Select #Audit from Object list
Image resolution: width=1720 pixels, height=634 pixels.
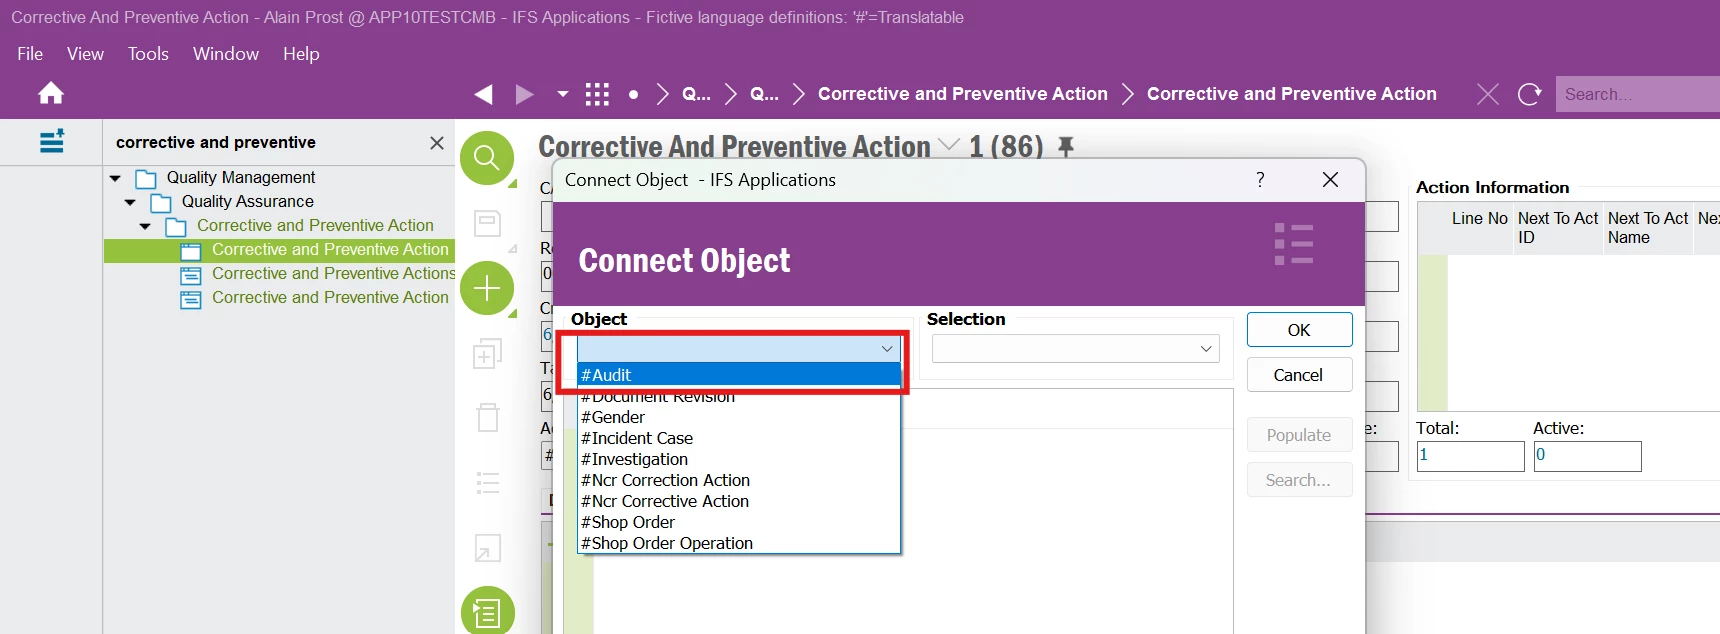[x=739, y=375]
